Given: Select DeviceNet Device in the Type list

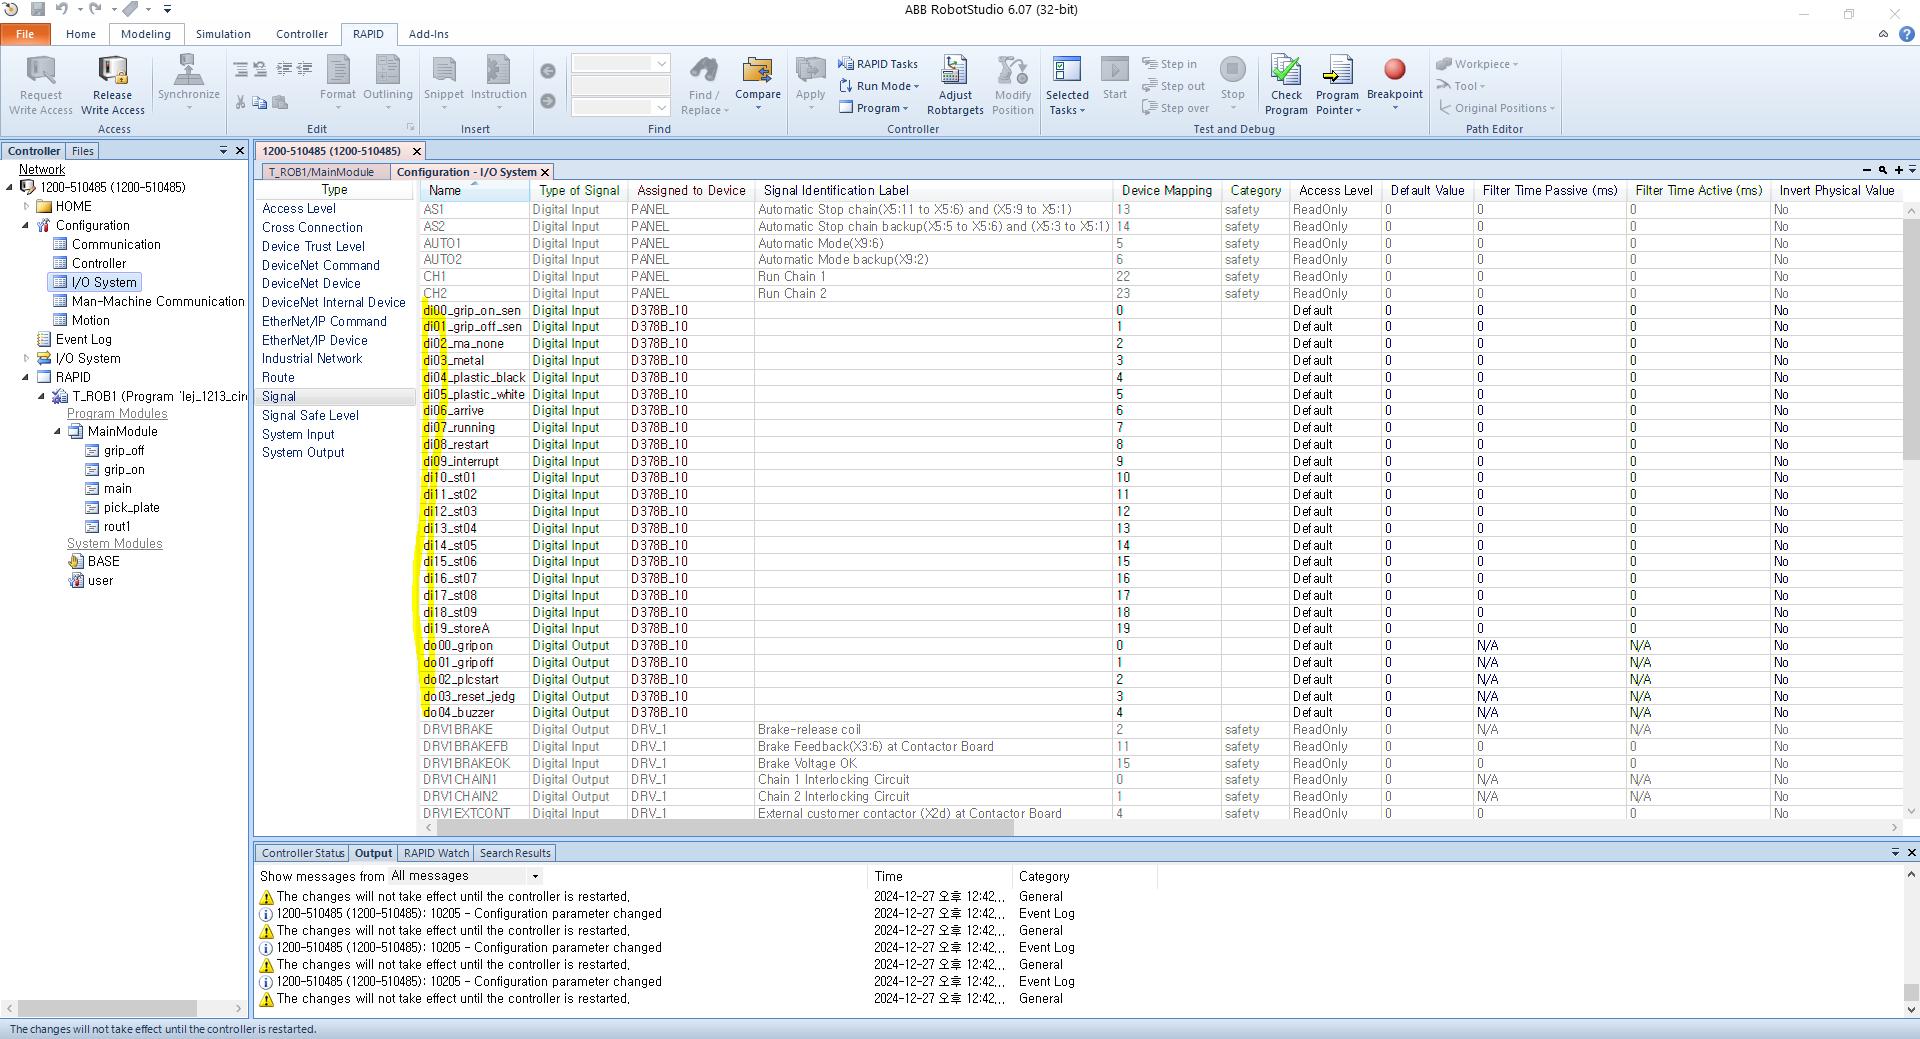Looking at the screenshot, I should [x=334, y=284].
